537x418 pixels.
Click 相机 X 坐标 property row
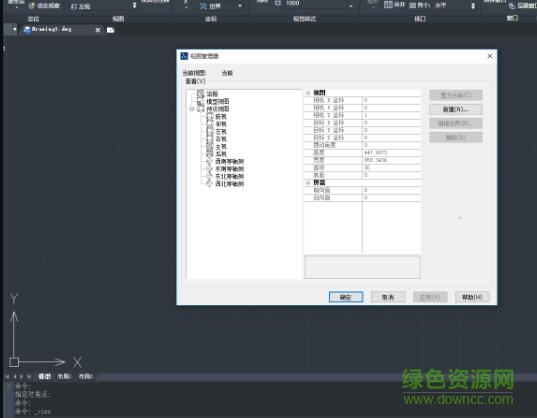(x=362, y=100)
